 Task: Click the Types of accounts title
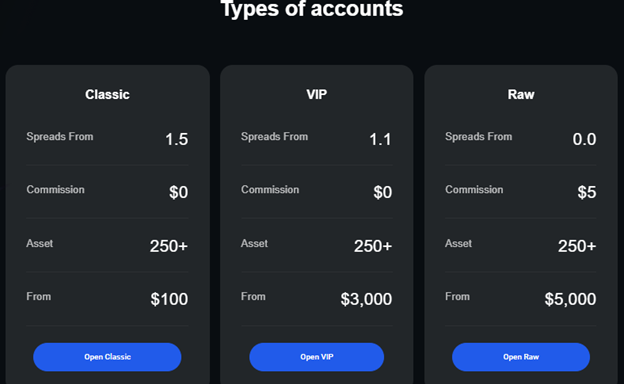(x=312, y=8)
